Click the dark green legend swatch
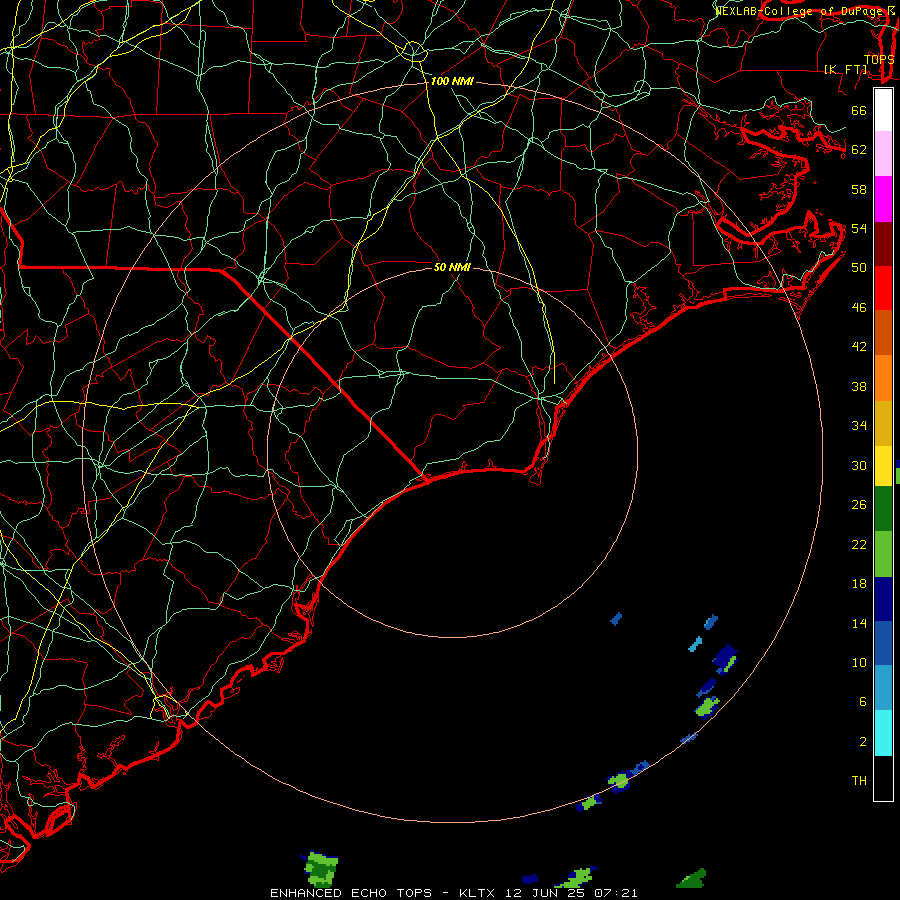Image resolution: width=900 pixels, height=900 pixels. tap(883, 509)
